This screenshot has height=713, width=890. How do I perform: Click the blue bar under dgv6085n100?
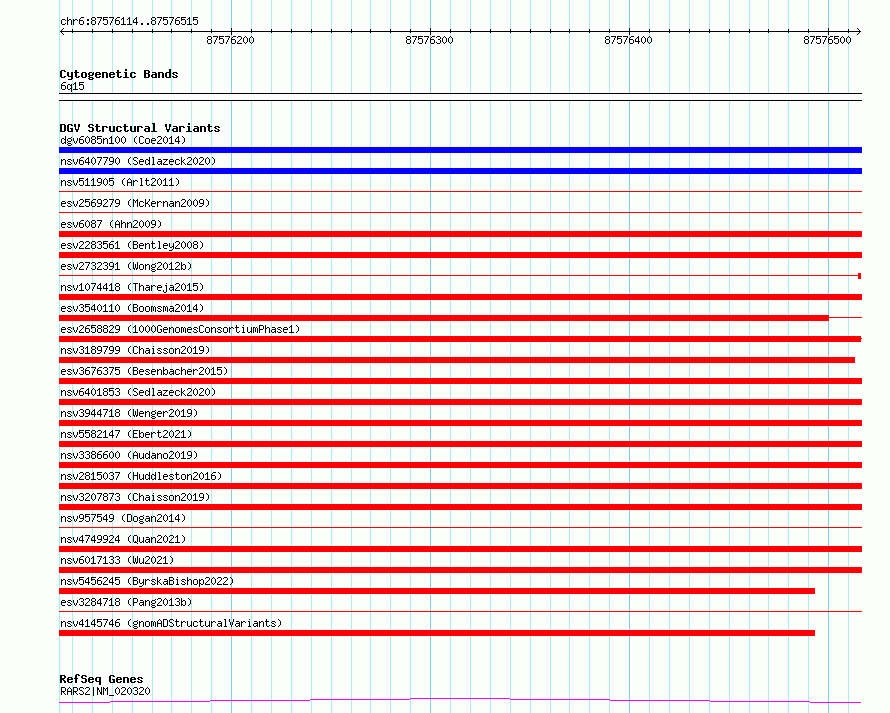(460, 150)
